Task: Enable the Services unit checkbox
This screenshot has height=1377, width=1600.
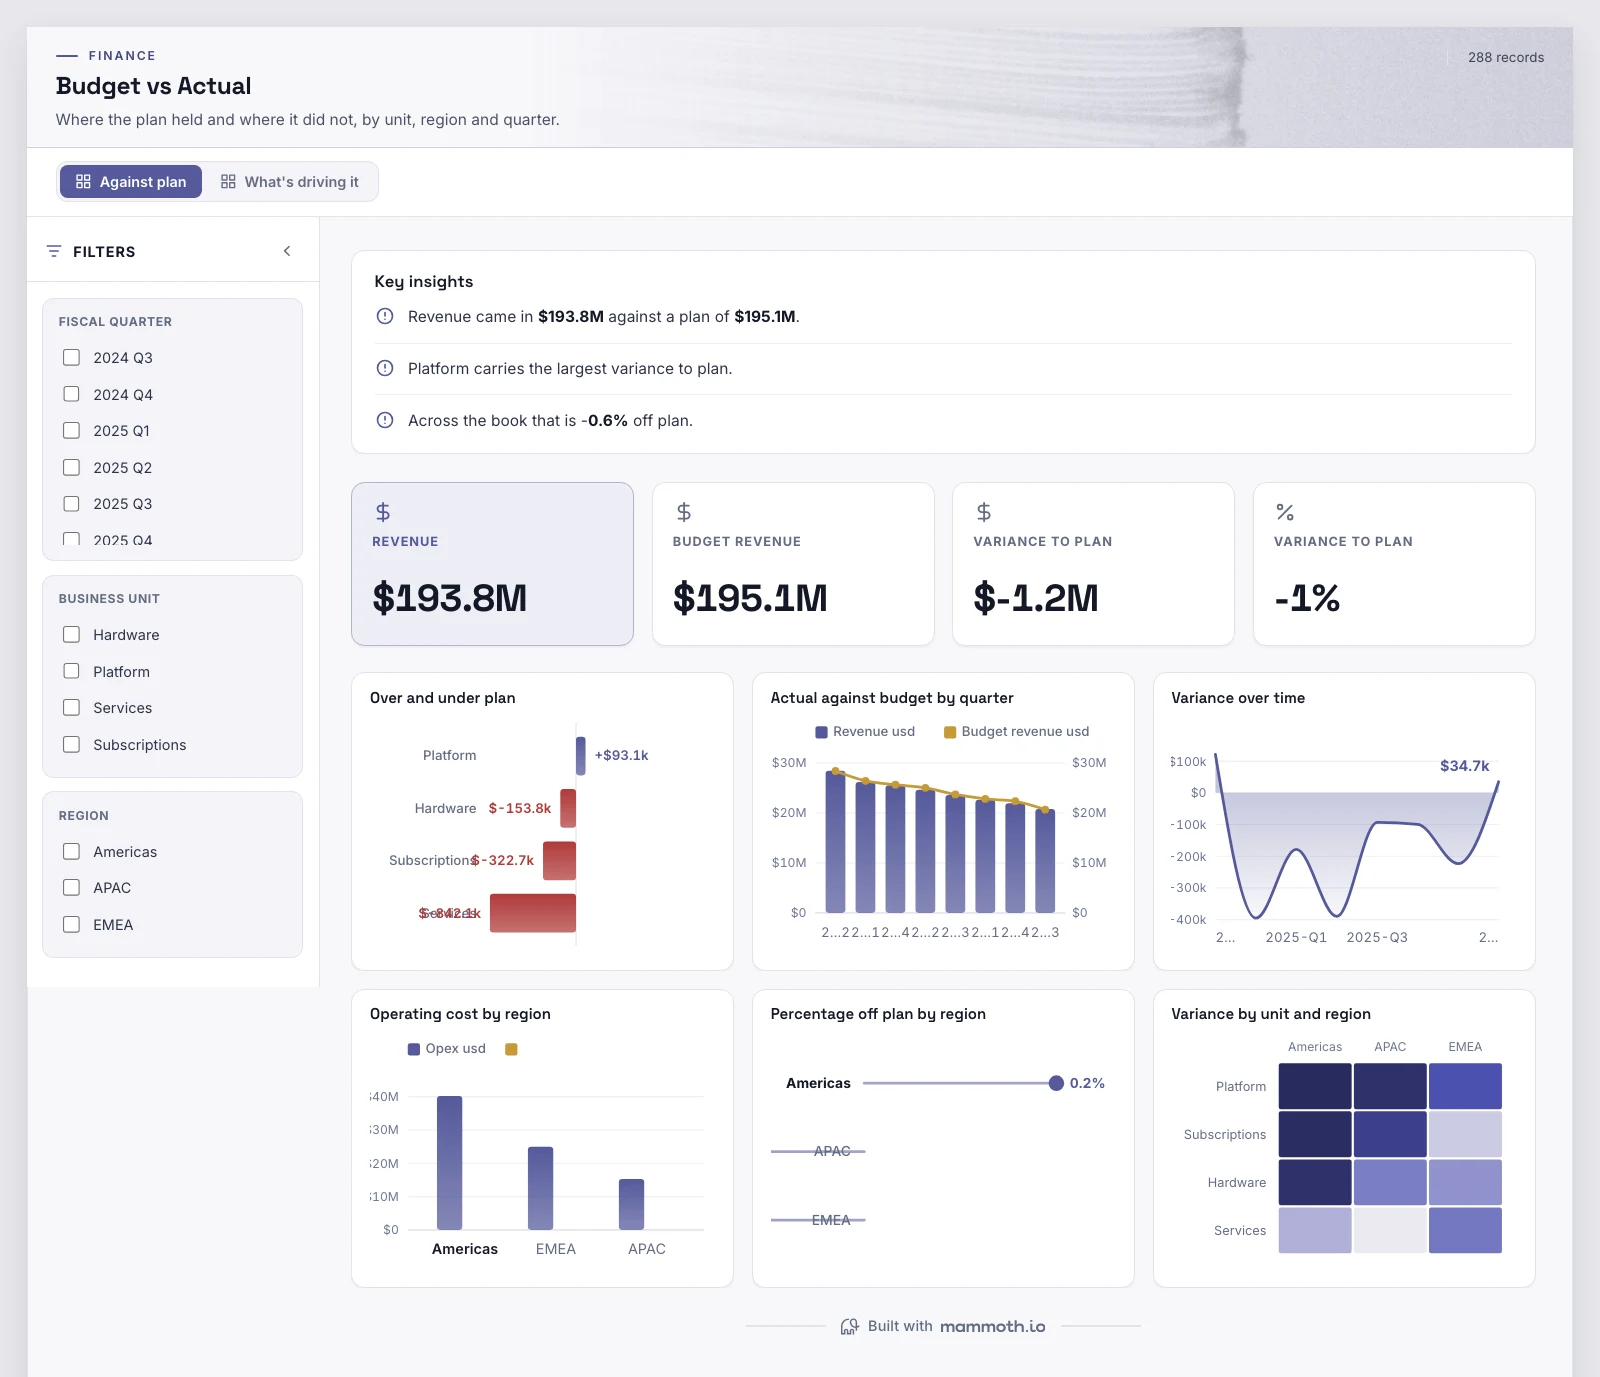Action: pos(71,707)
